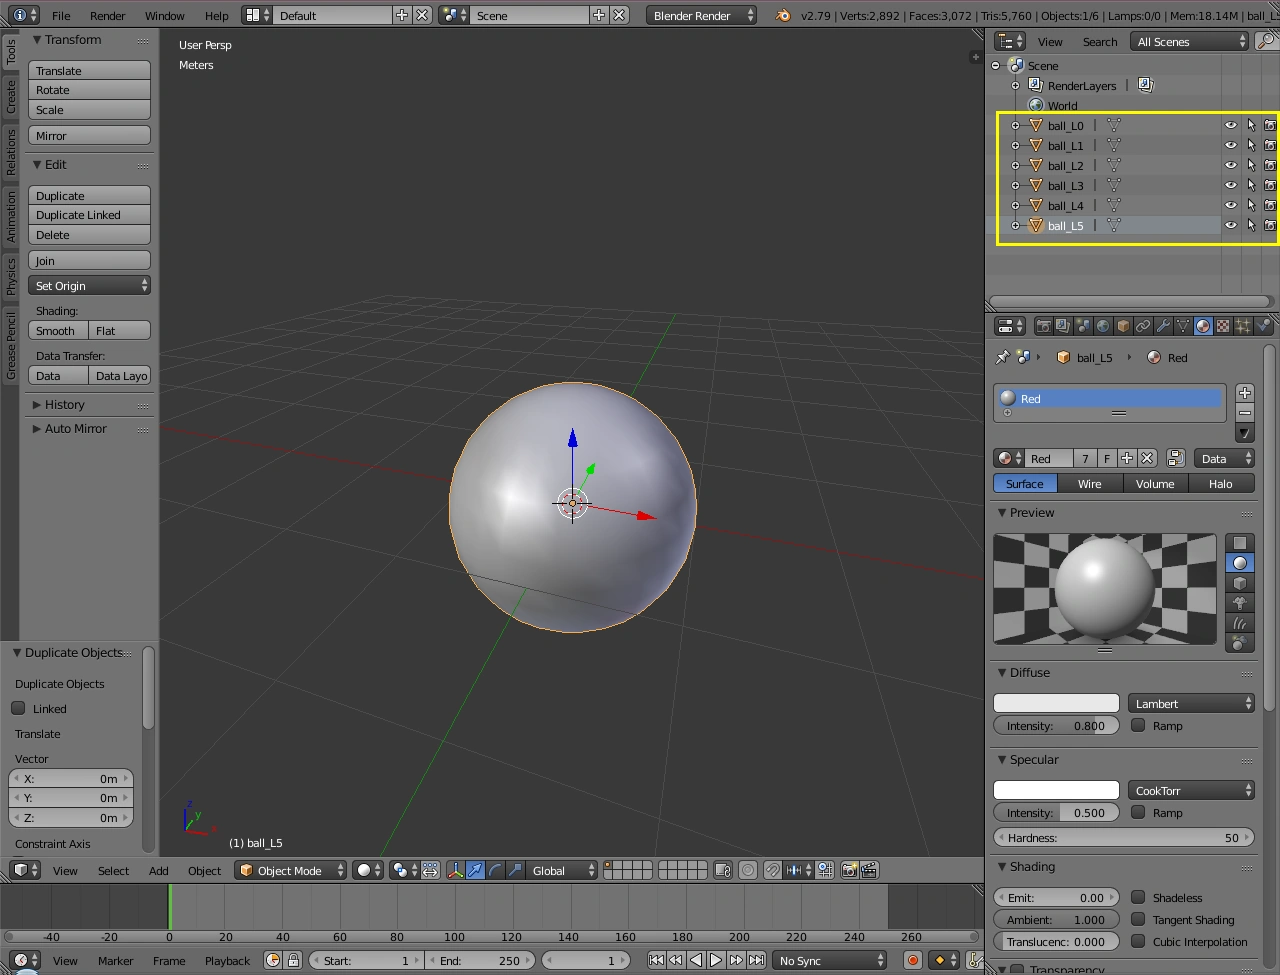Screen dimensions: 1280x975
Task: Open the Object Mode dropdown
Action: pos(290,870)
